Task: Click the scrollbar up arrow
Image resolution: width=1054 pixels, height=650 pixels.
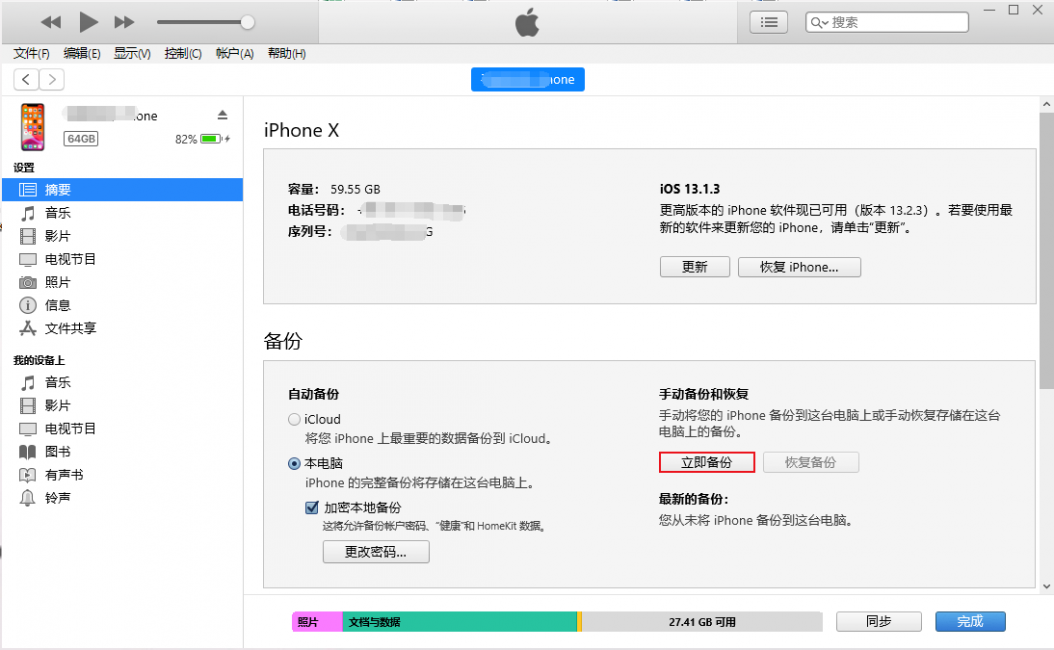Action: click(1046, 104)
